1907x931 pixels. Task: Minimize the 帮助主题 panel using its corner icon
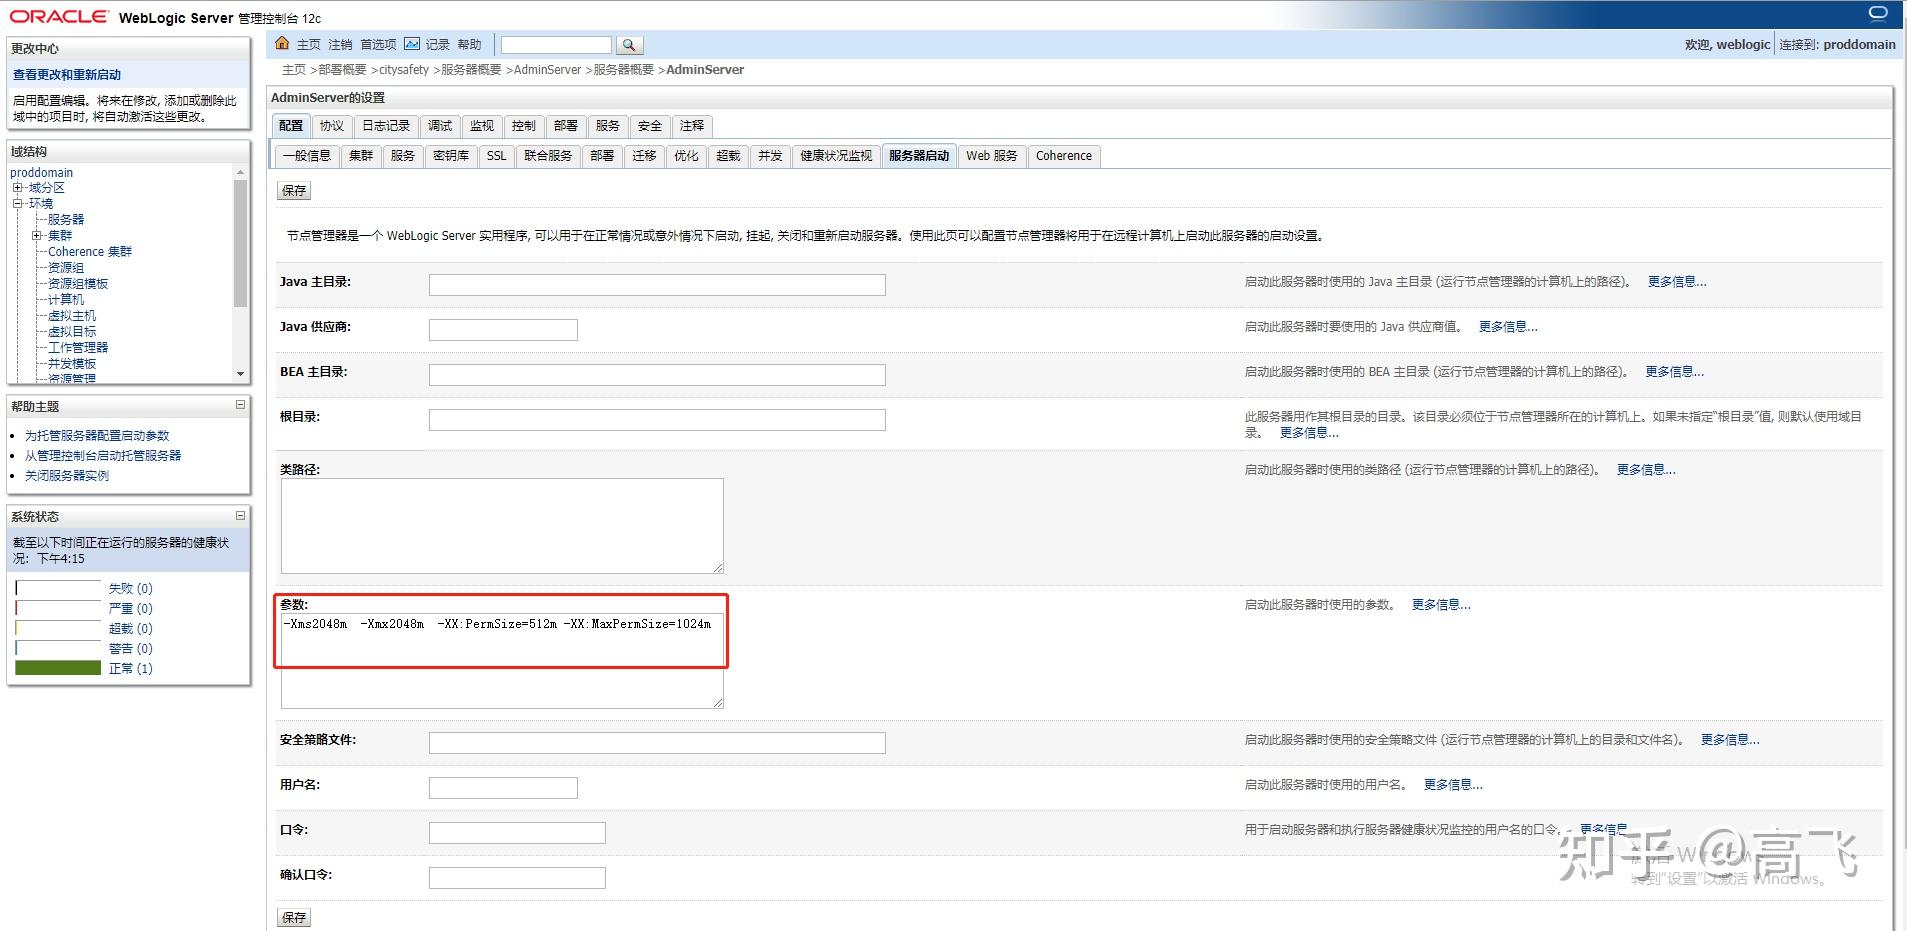coord(239,406)
